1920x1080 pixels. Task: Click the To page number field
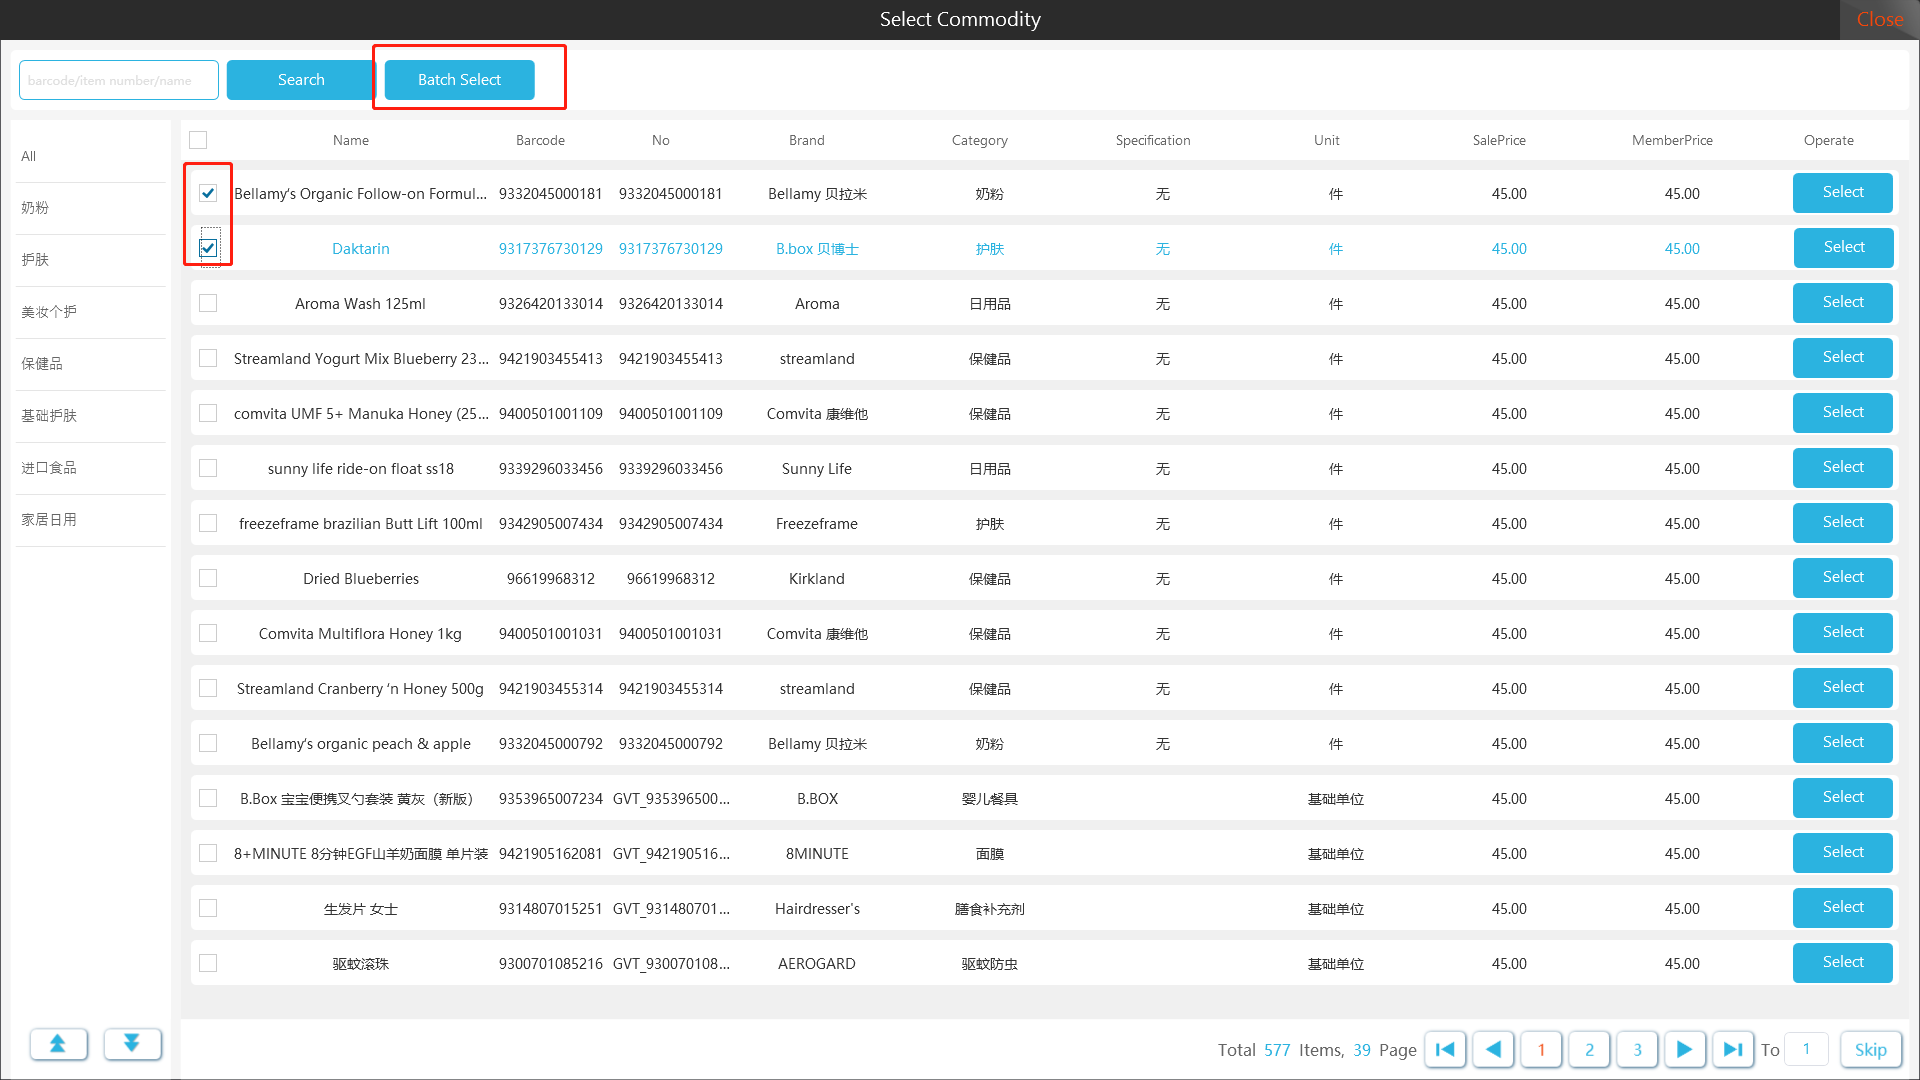[x=1806, y=1049]
